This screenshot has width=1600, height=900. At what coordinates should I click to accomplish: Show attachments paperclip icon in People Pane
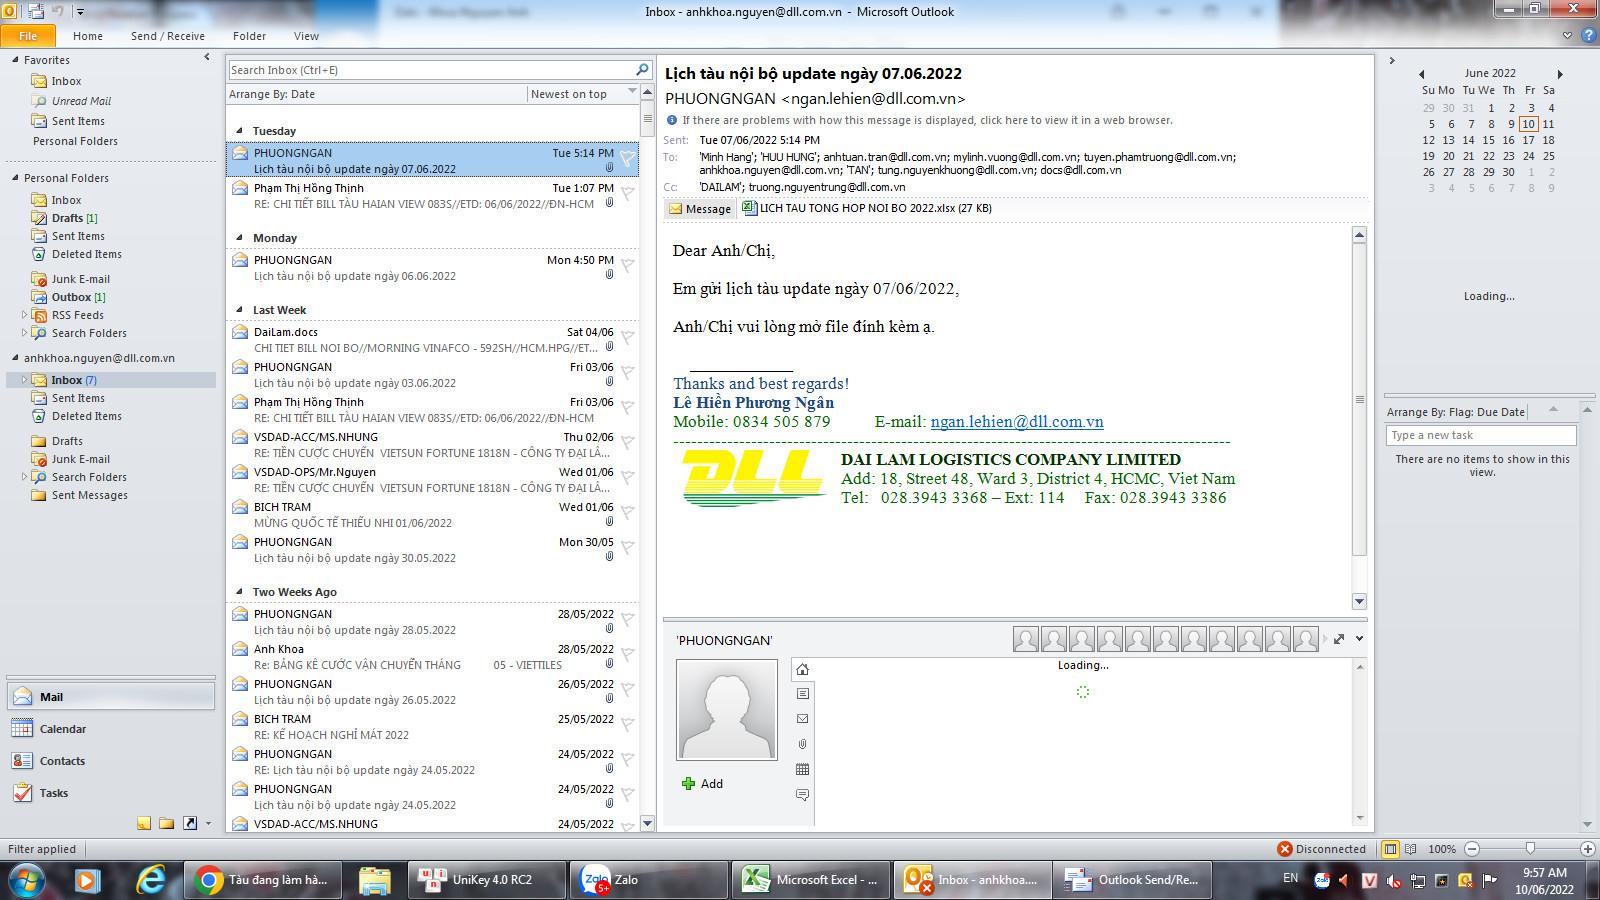802,744
